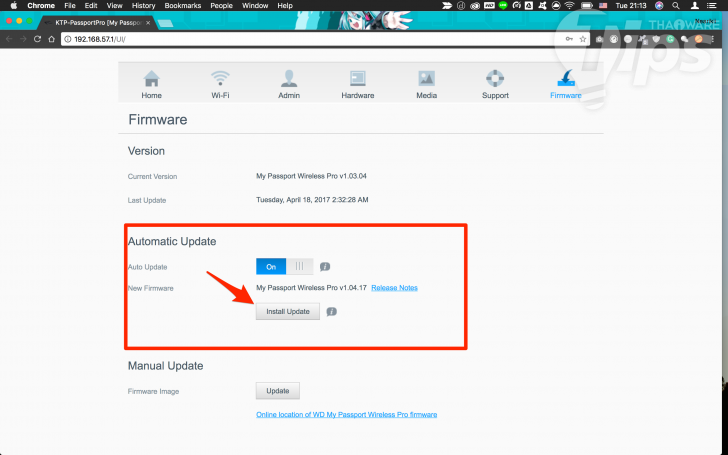Select current version text v1.03.04
The image size is (728, 455).
[x=312, y=176]
